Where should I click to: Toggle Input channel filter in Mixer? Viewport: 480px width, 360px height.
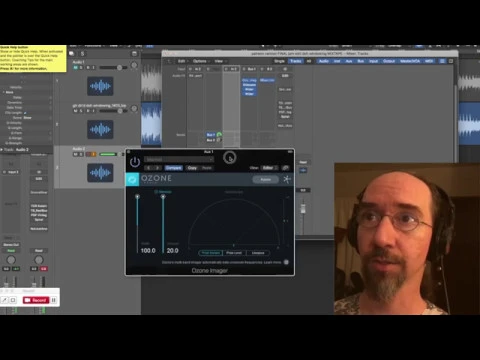[373, 61]
